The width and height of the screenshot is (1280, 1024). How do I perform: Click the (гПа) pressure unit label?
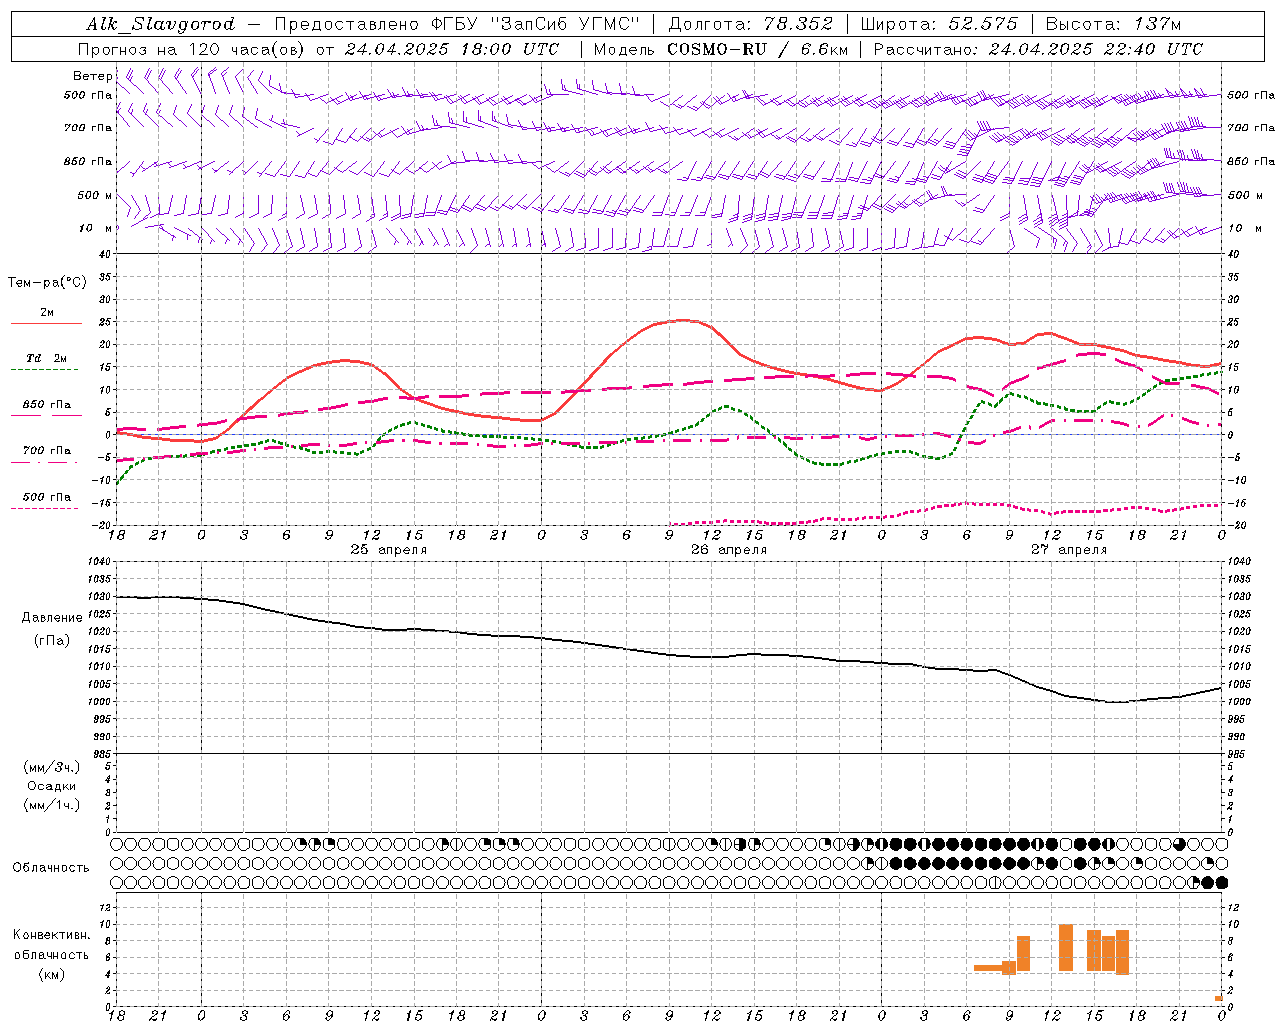click(52, 640)
